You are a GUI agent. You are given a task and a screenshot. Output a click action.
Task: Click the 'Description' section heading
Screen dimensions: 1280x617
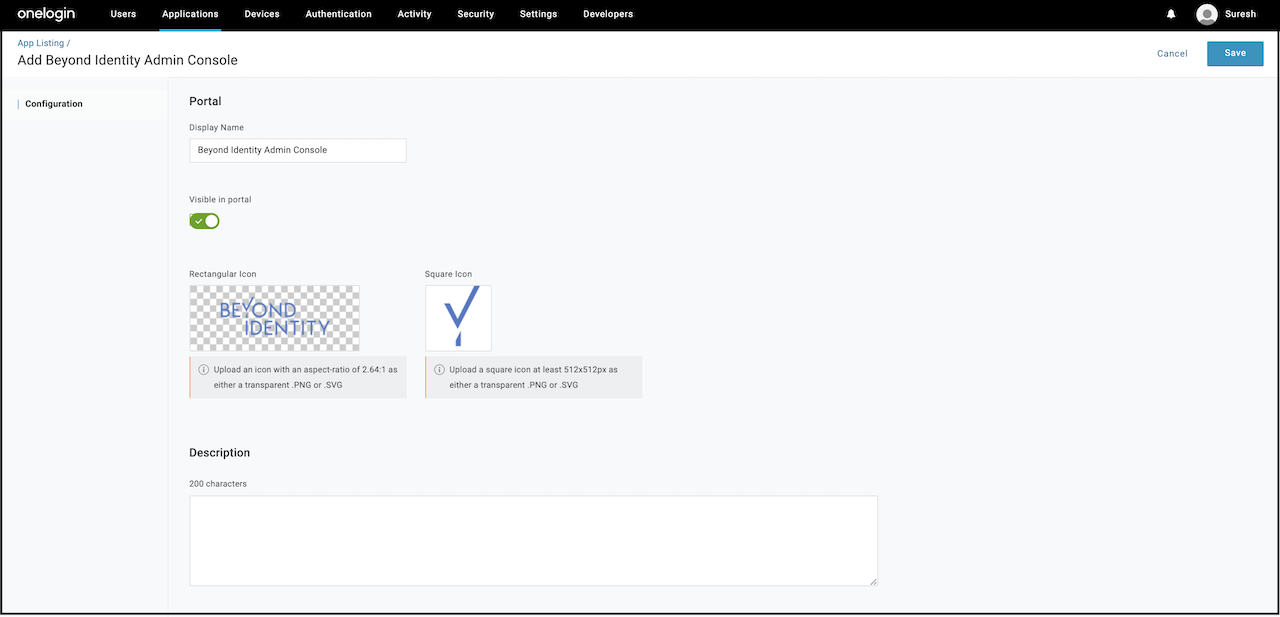[220, 453]
